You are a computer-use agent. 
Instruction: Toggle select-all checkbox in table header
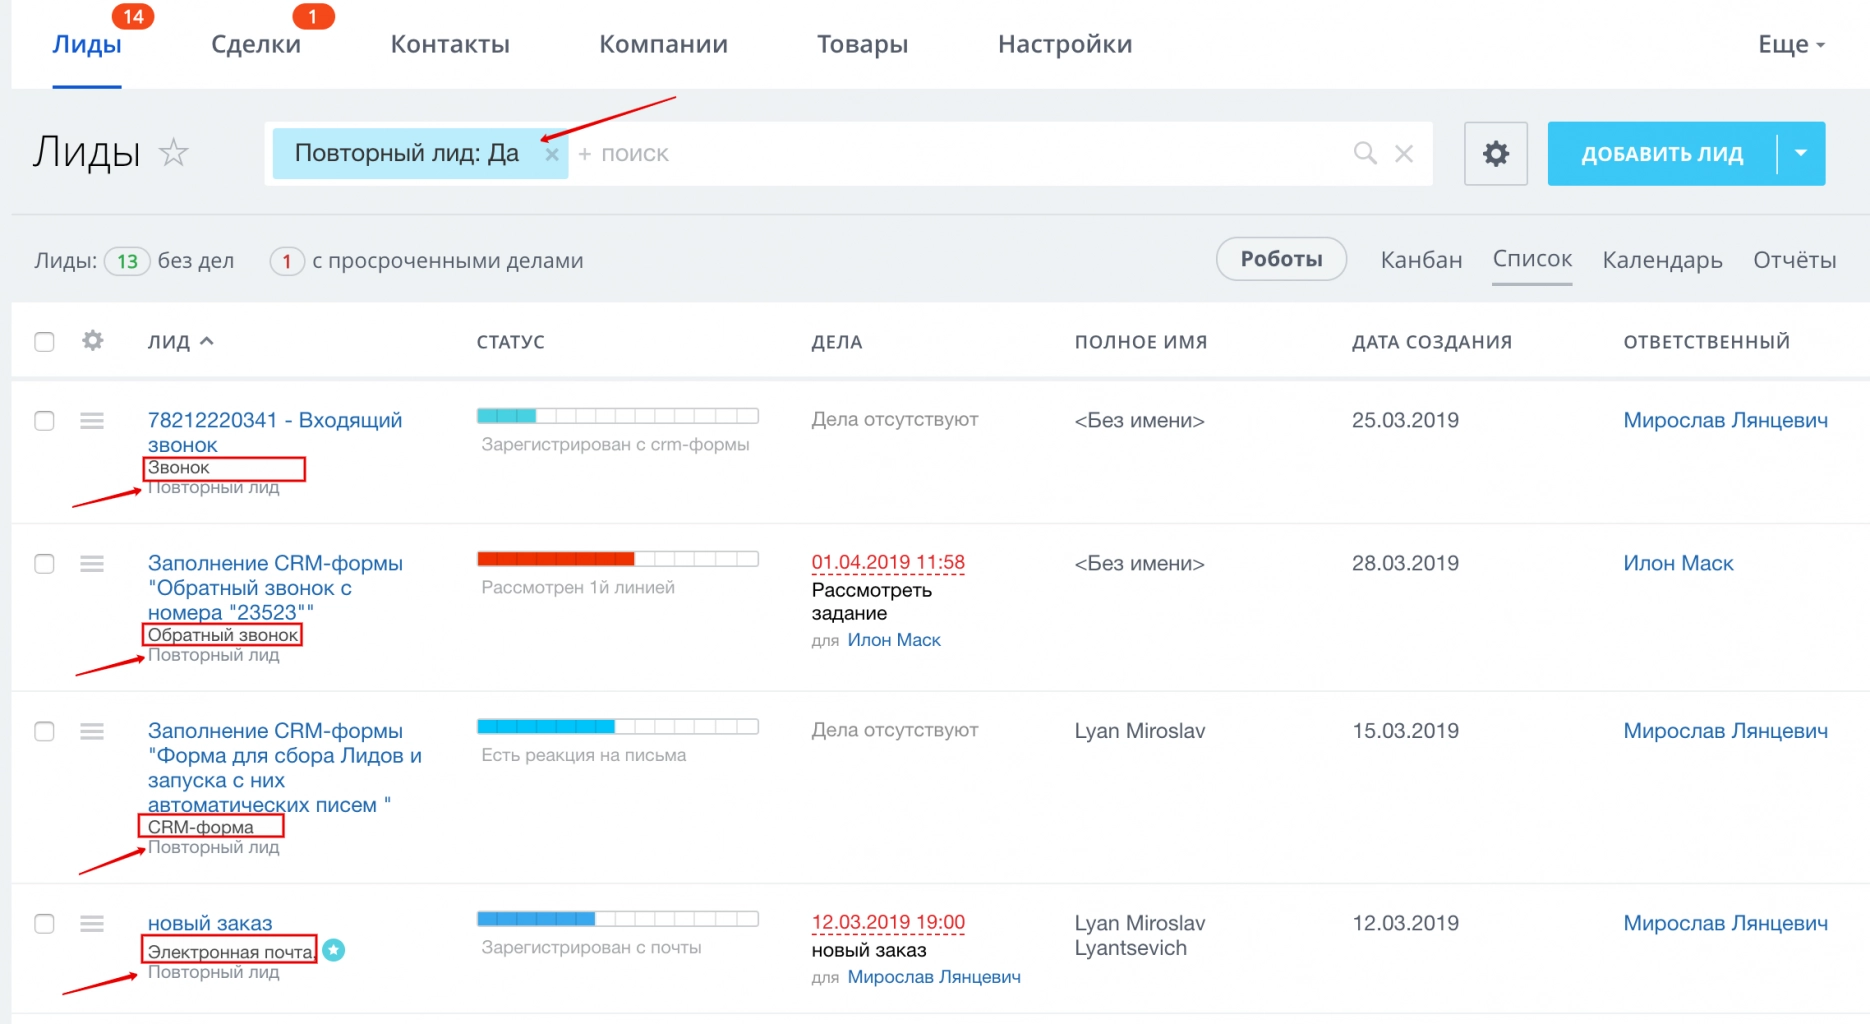(44, 342)
